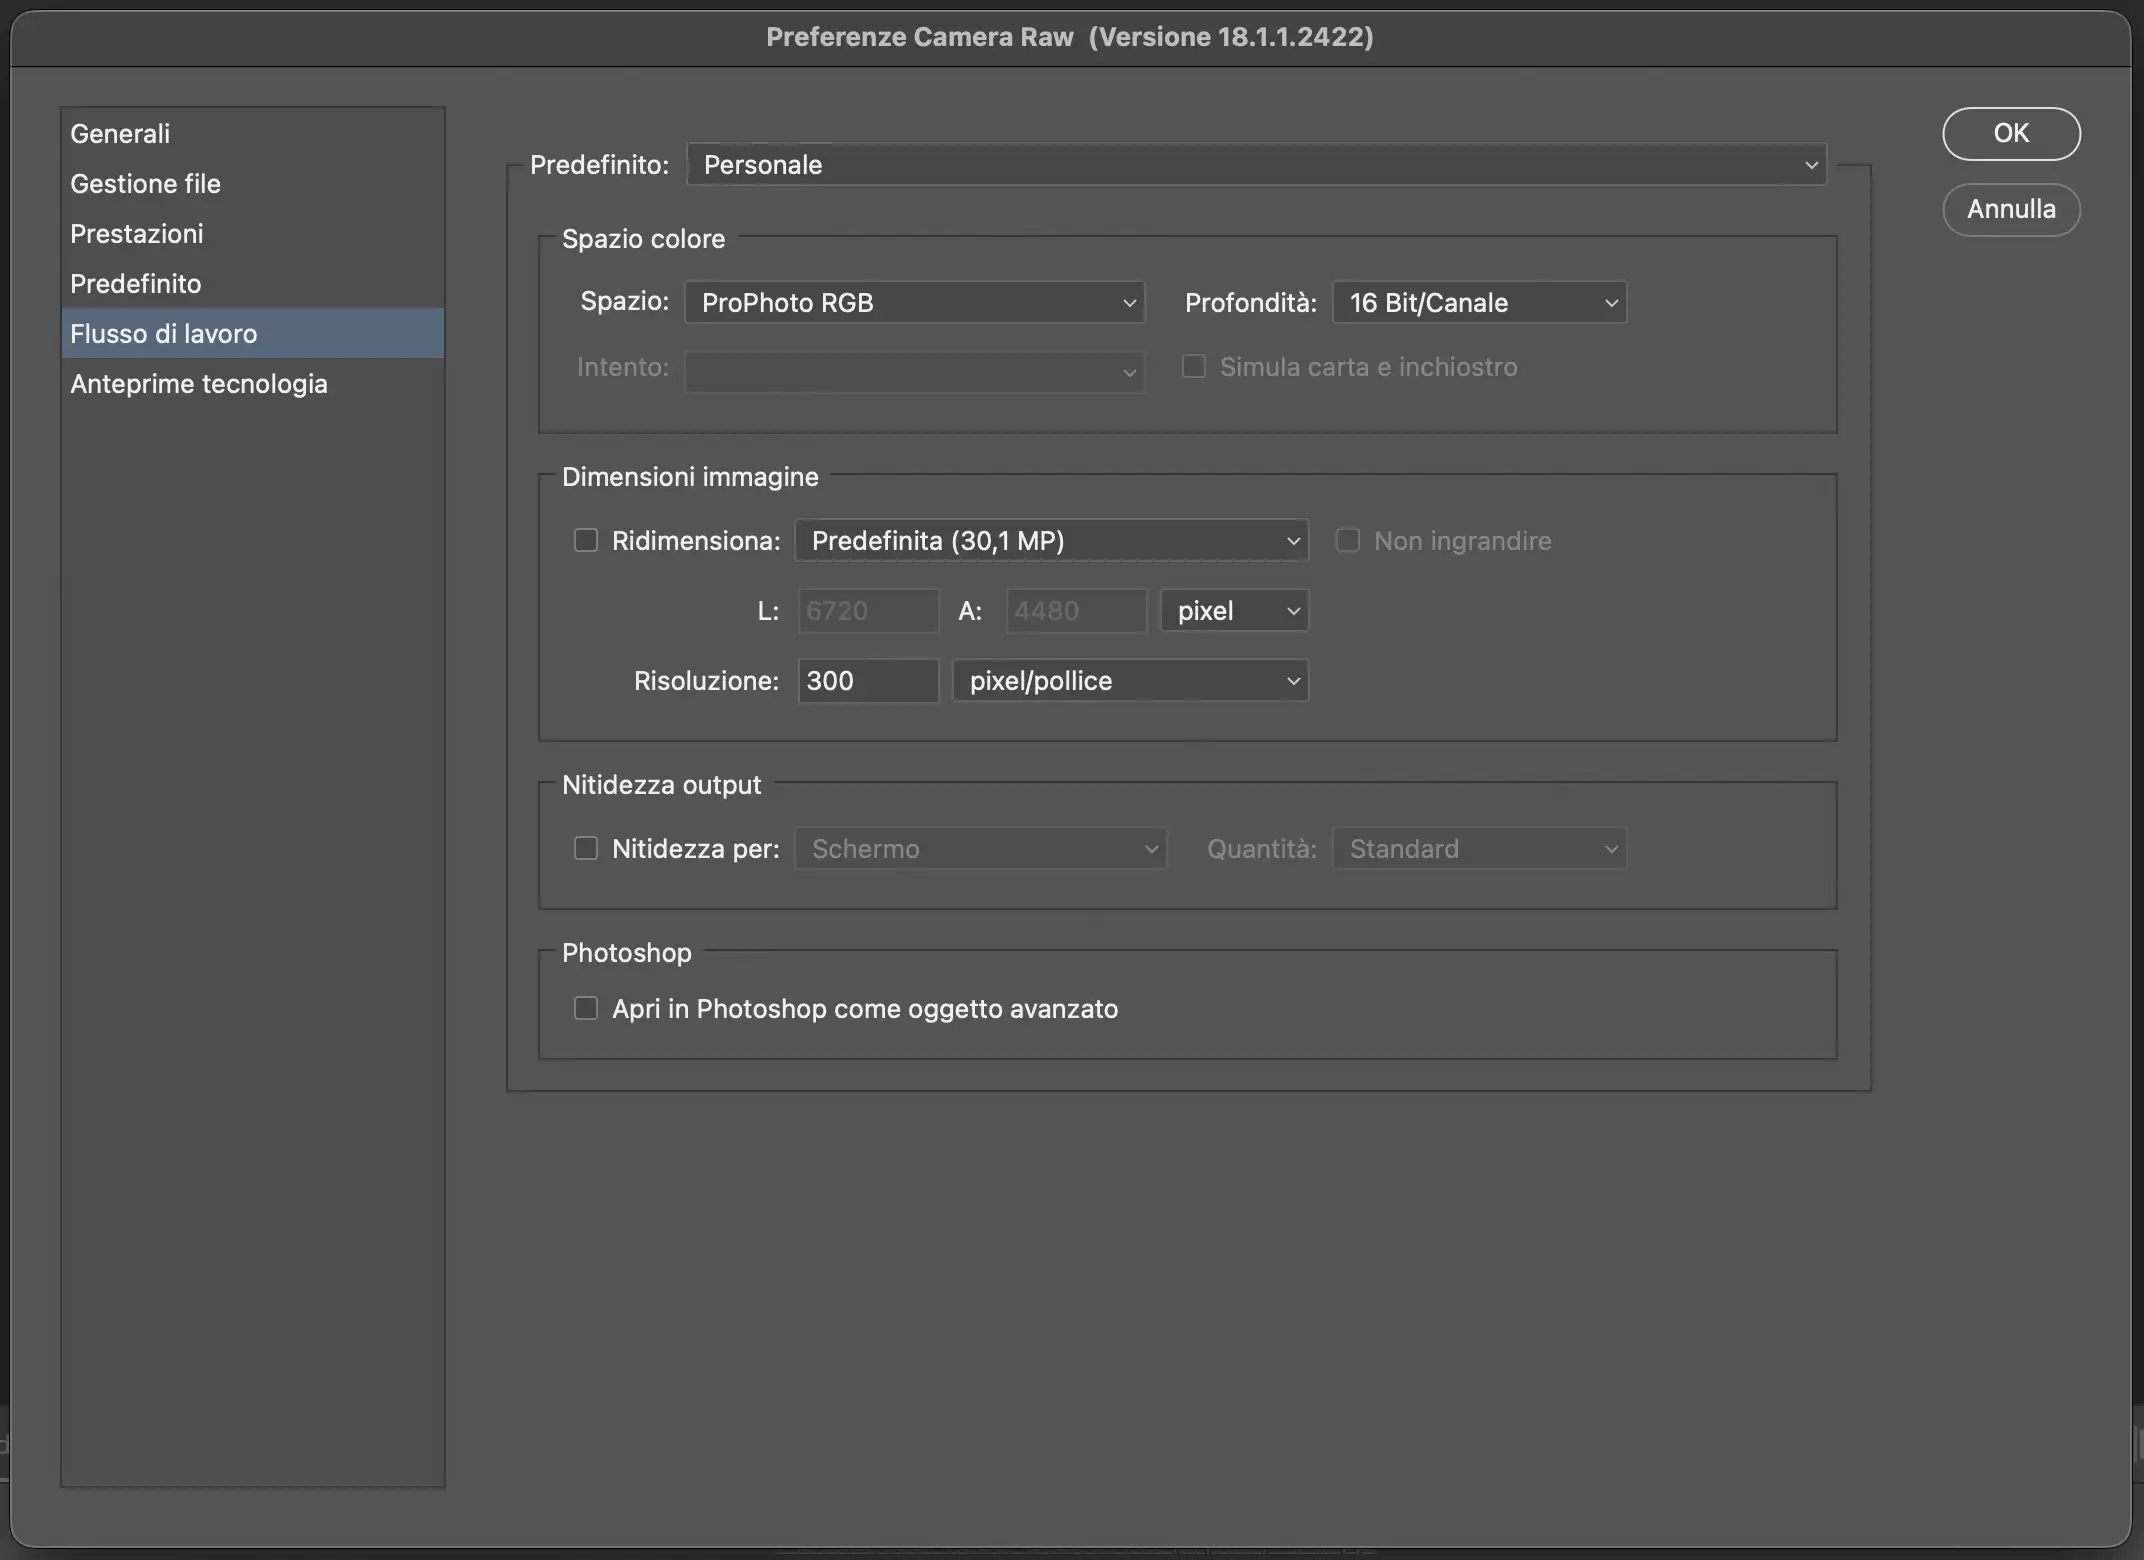Click the Schermo sharpening dropdown
The width and height of the screenshot is (2144, 1560).
[x=980, y=849]
